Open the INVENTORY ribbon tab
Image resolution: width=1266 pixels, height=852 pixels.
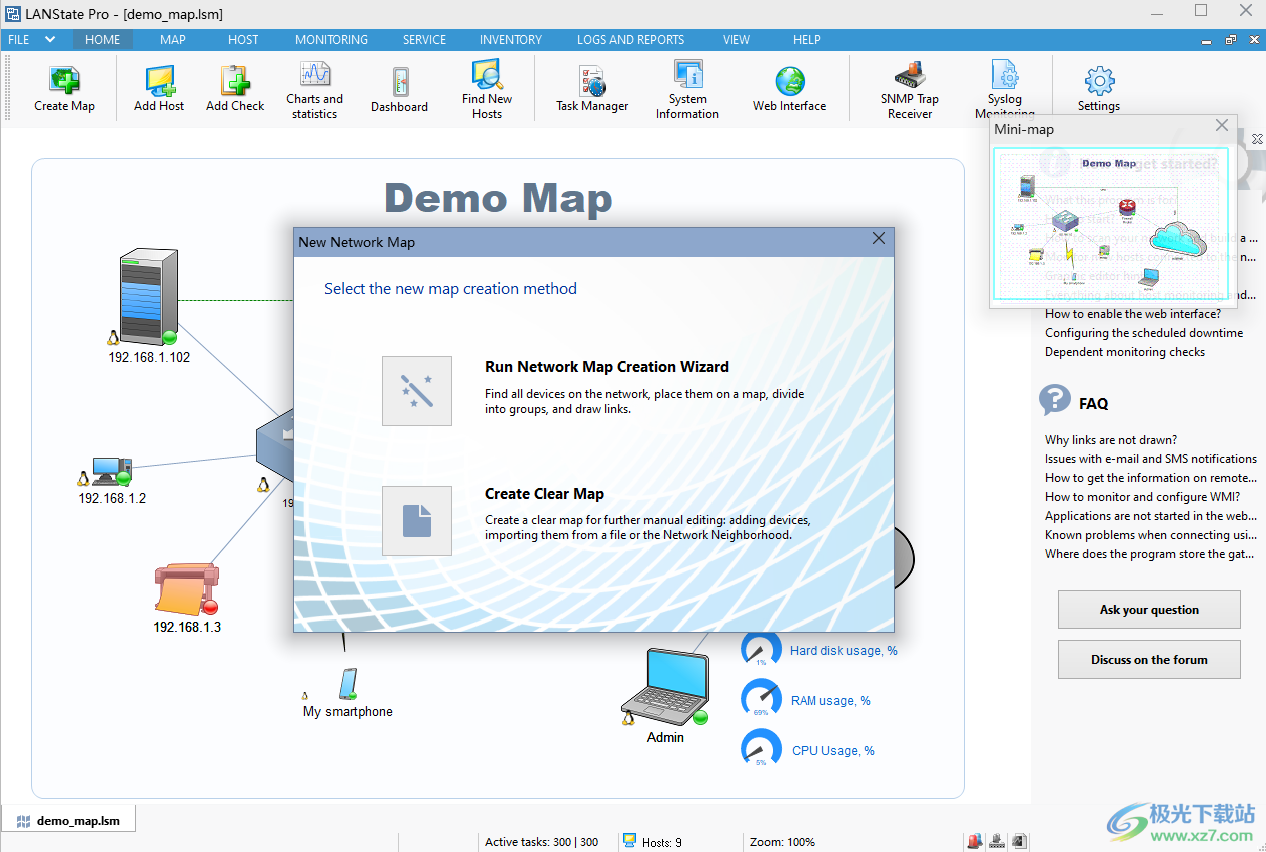point(510,40)
